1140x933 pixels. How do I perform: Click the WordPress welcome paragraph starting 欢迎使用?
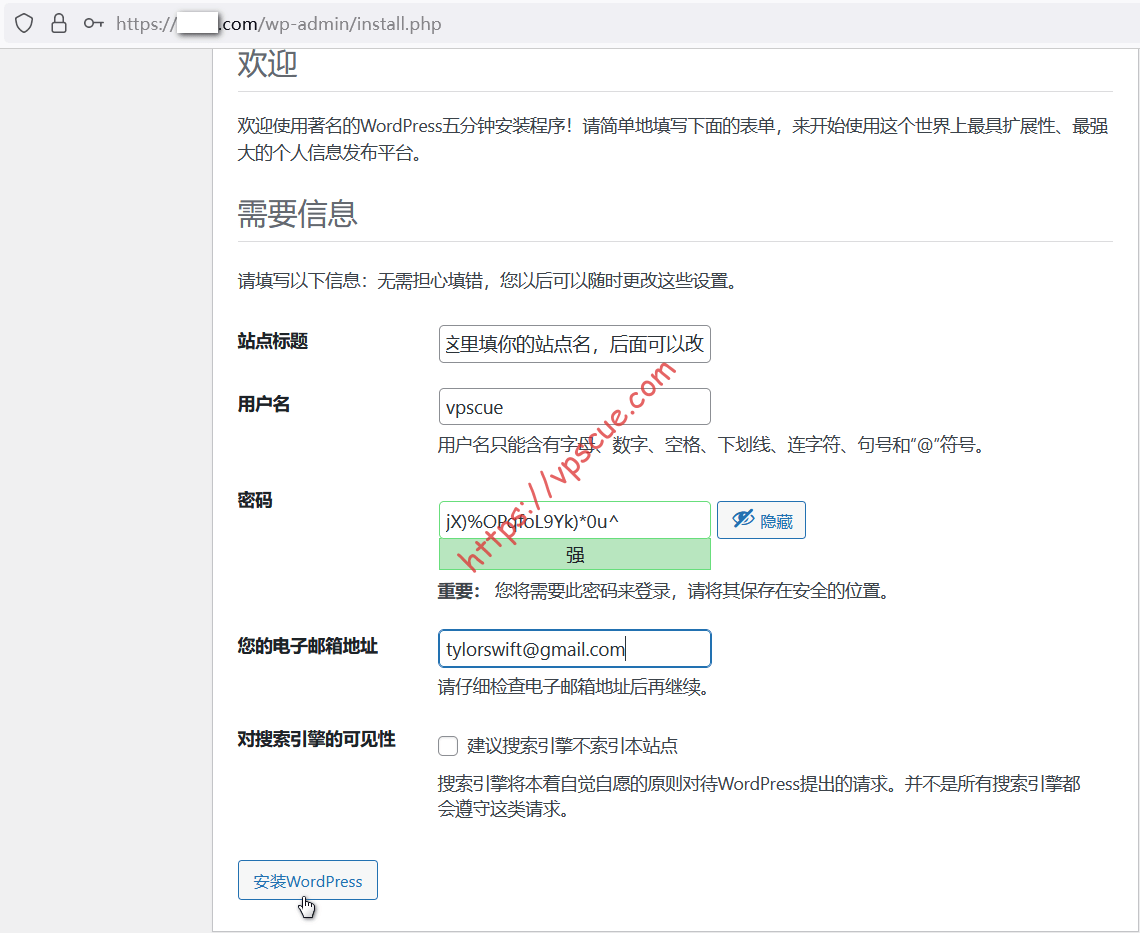(673, 140)
